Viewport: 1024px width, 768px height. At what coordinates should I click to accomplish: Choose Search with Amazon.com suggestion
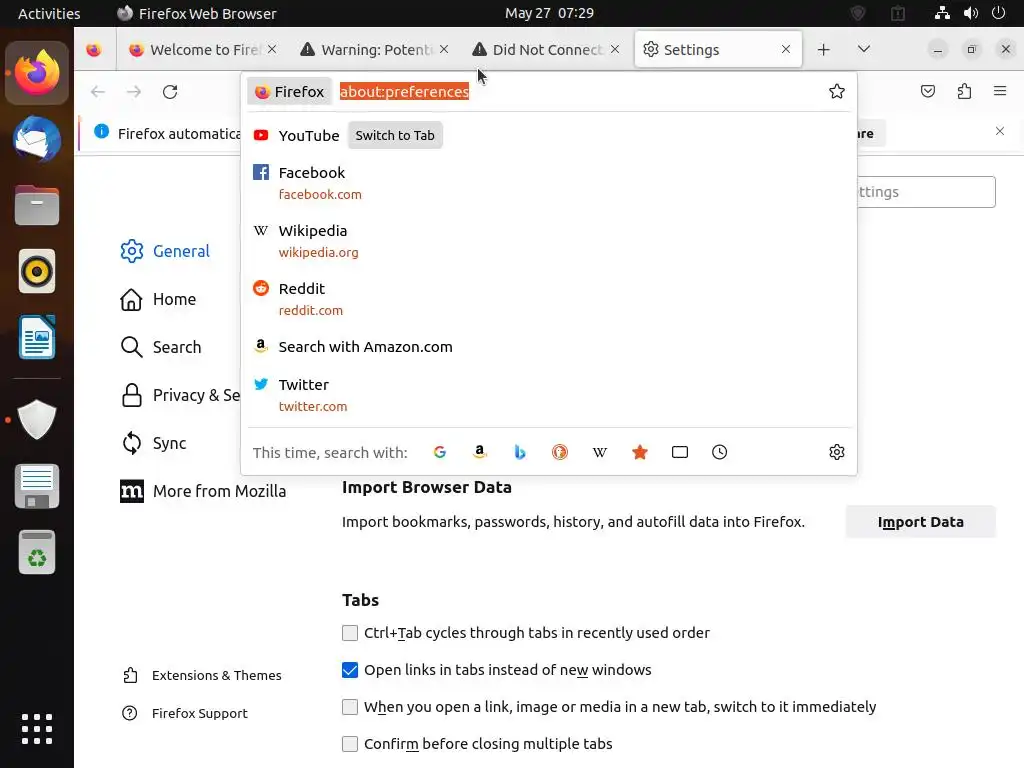pos(549,347)
